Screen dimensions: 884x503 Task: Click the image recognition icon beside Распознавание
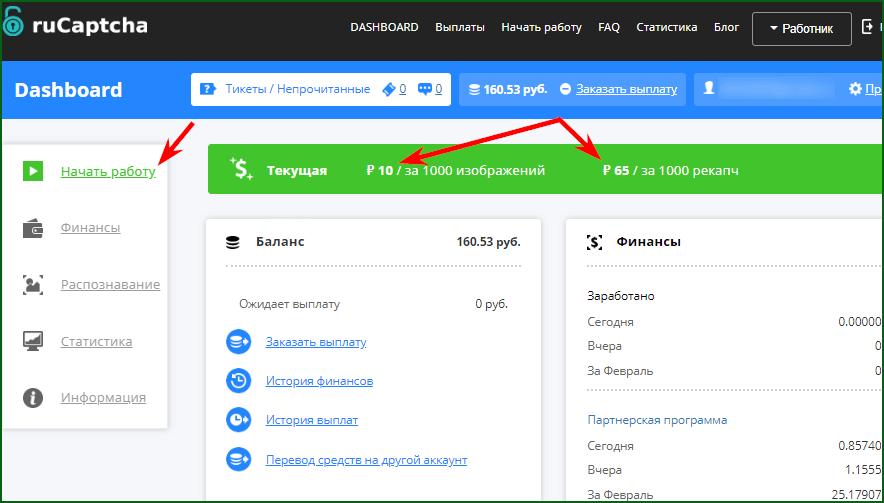33,285
